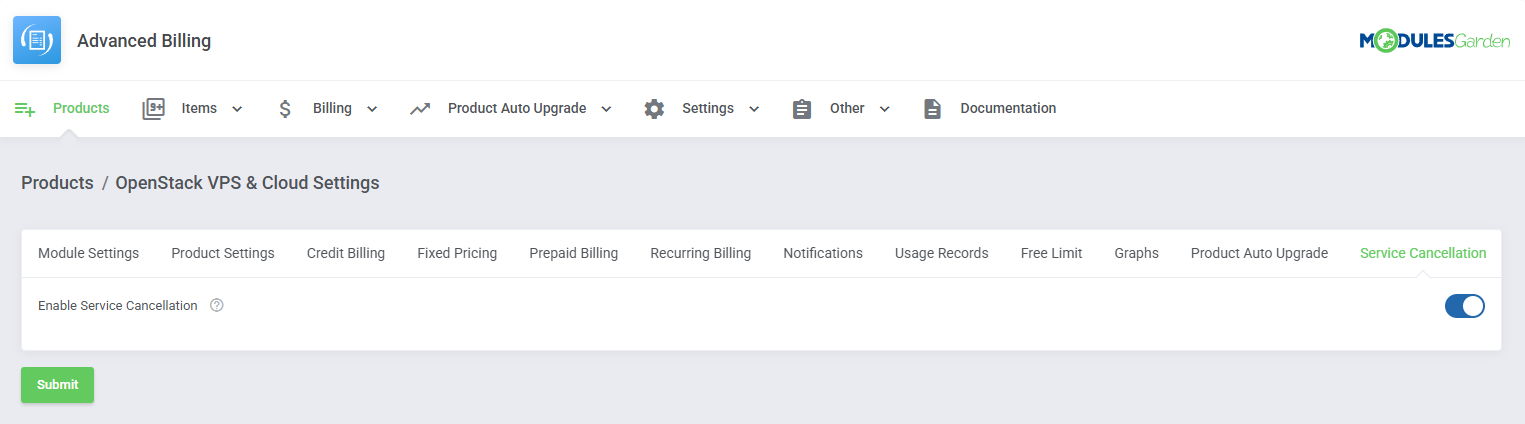
Task: Open the Usage Records tab
Action: pyautogui.click(x=941, y=254)
